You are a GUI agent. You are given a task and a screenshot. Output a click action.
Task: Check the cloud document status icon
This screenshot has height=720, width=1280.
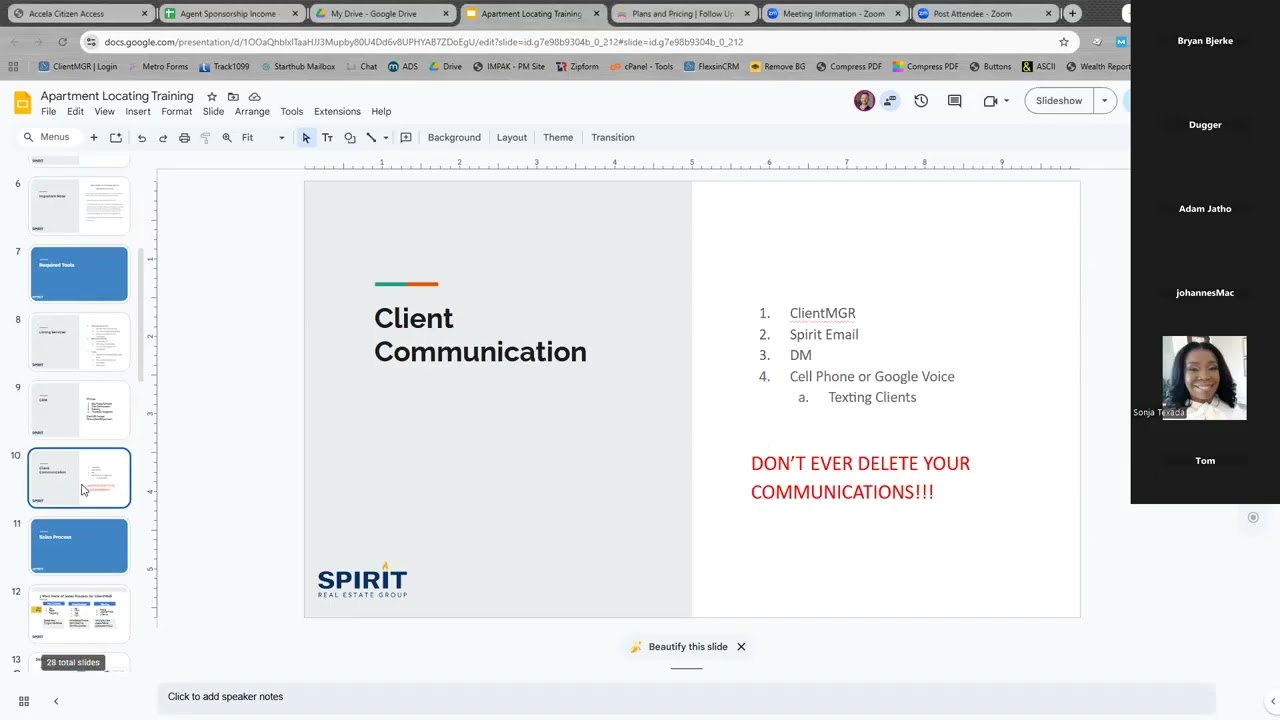255,97
